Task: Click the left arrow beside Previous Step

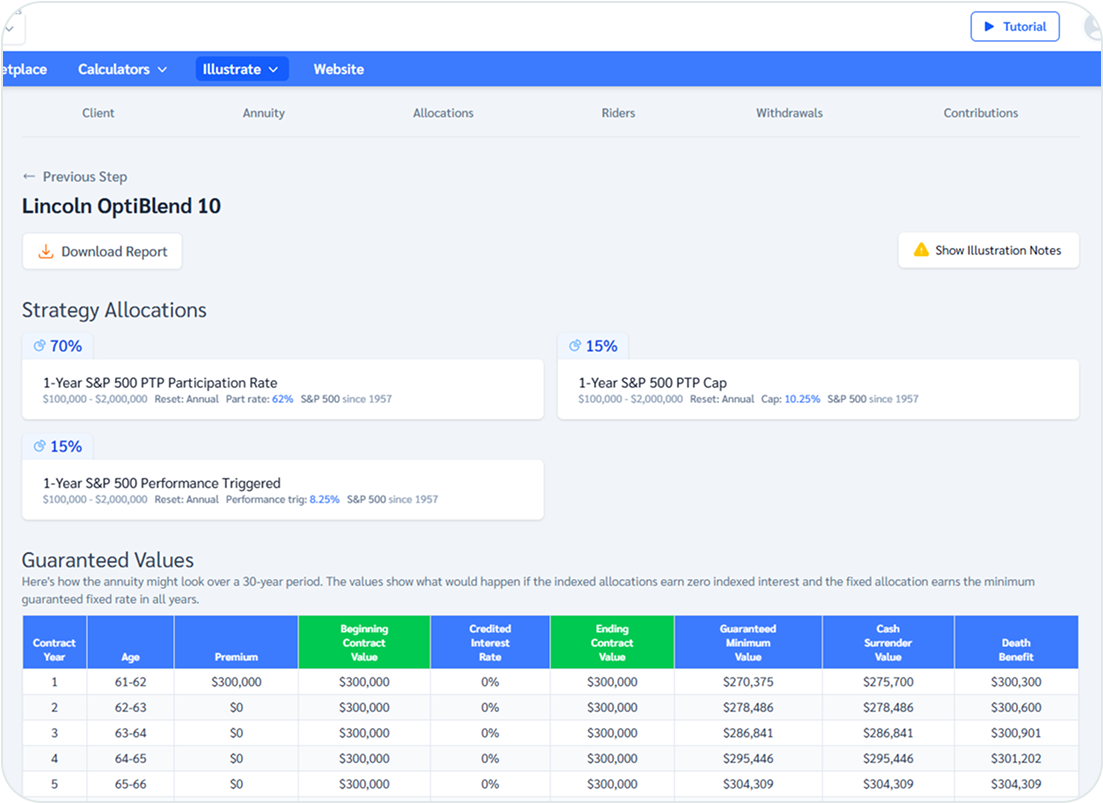Action: [x=29, y=176]
